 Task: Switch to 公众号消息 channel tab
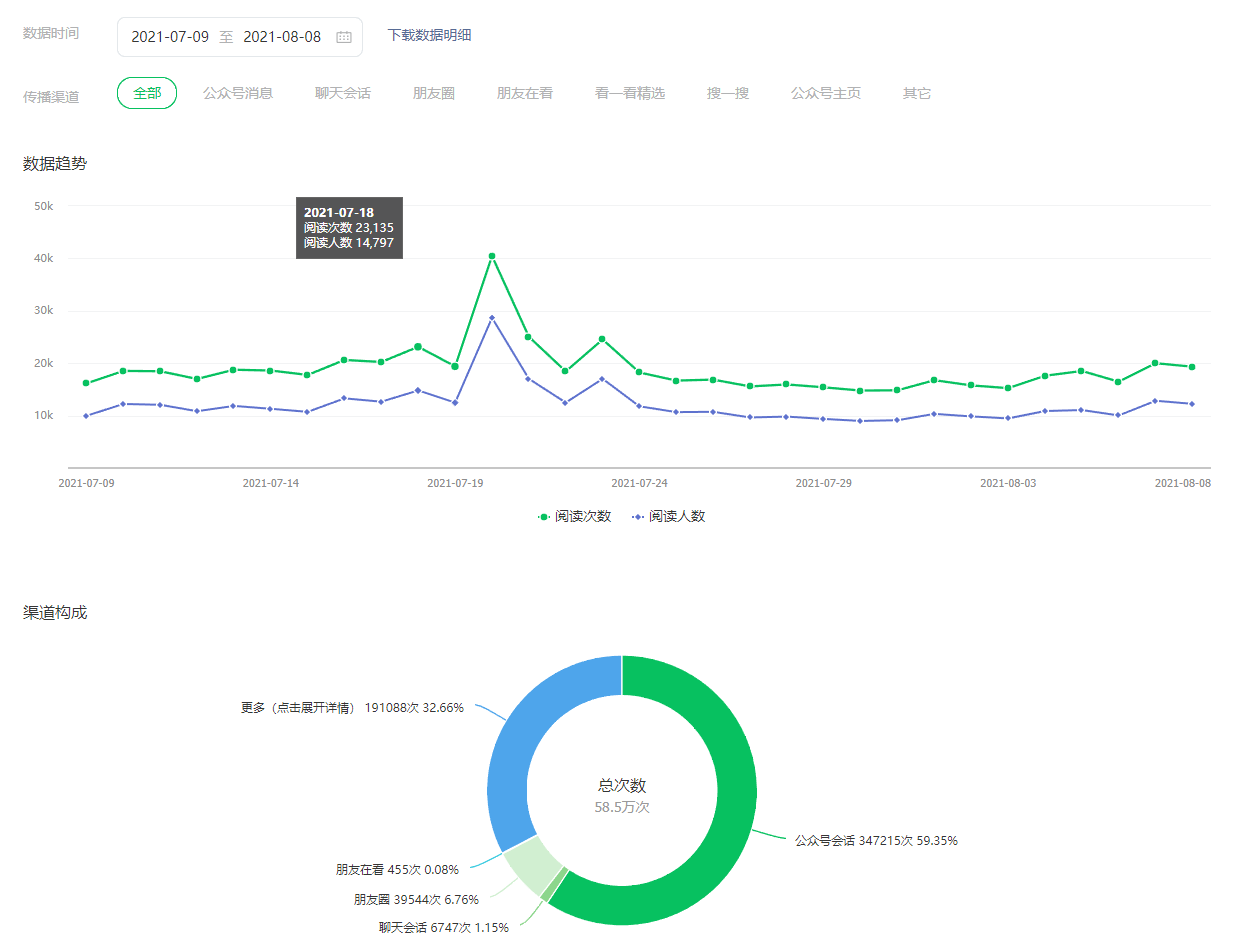click(x=238, y=93)
